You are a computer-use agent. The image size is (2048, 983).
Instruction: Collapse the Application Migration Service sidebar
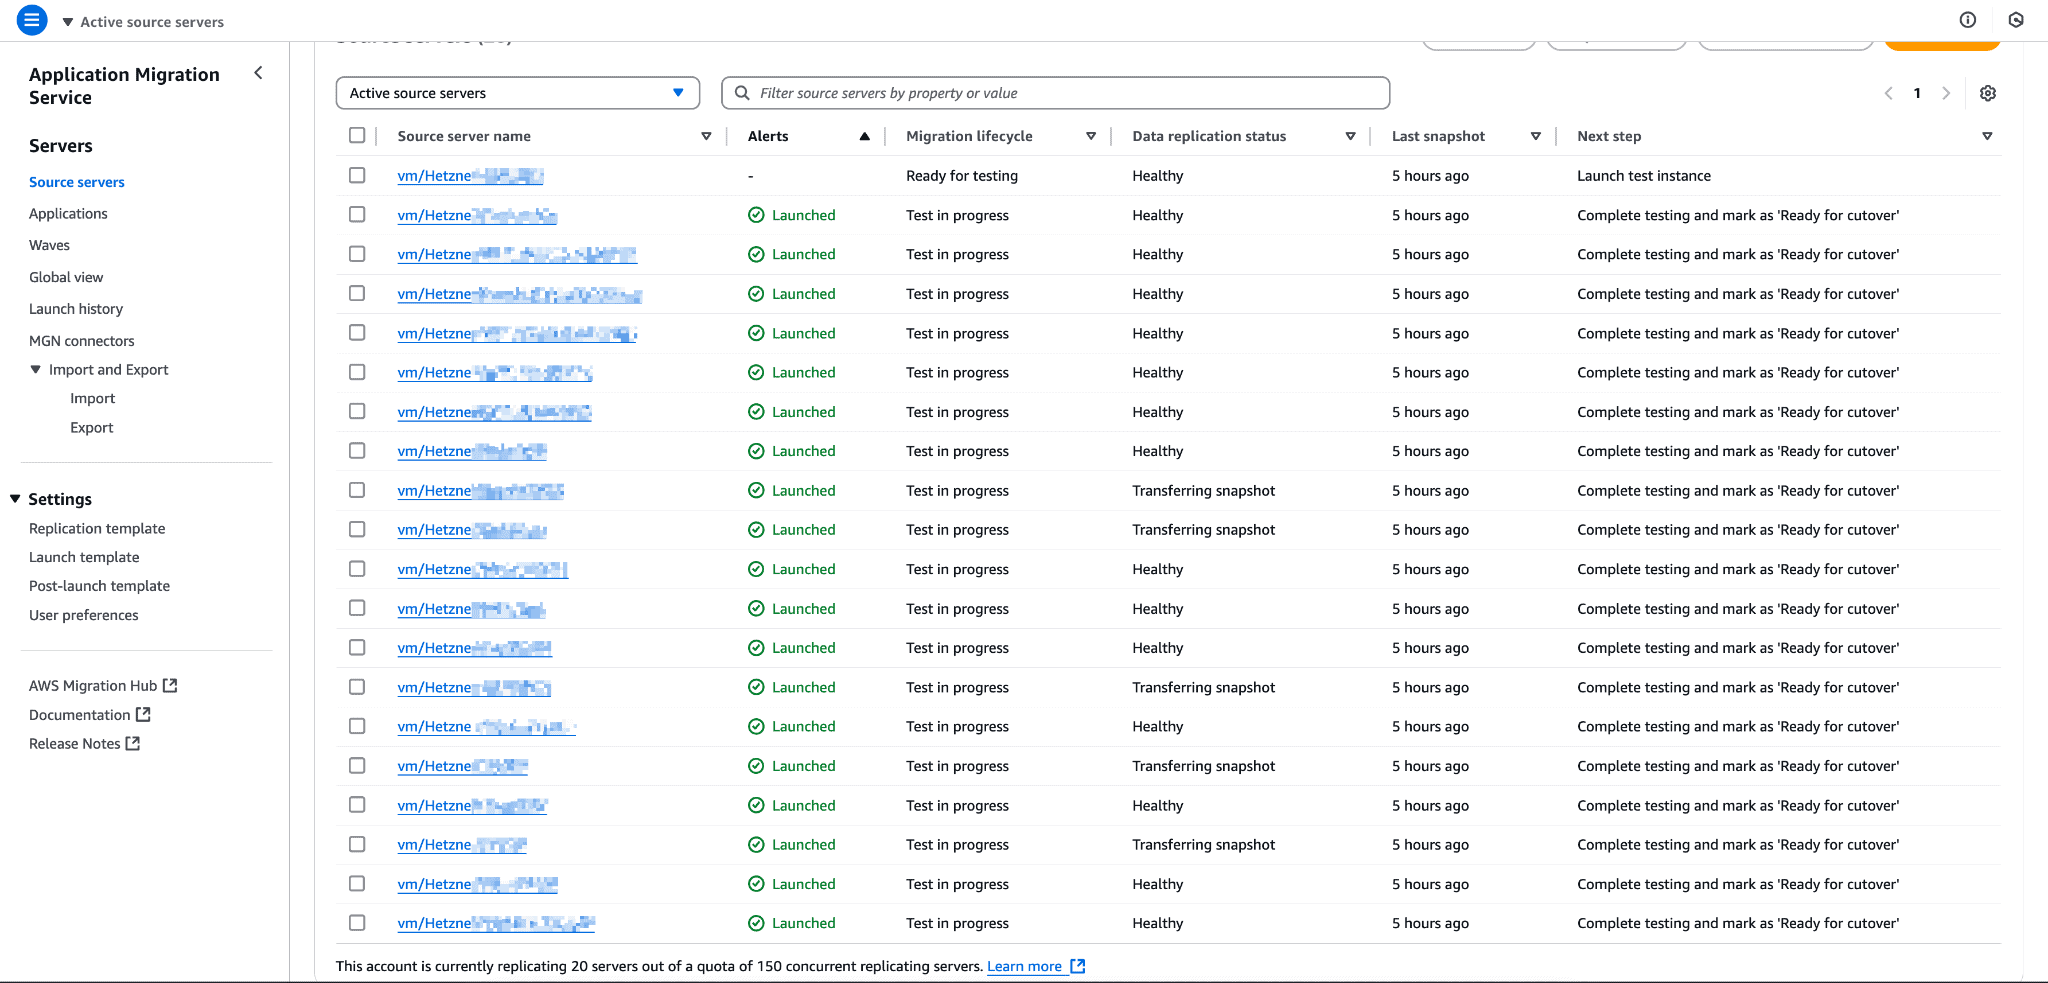click(x=258, y=73)
